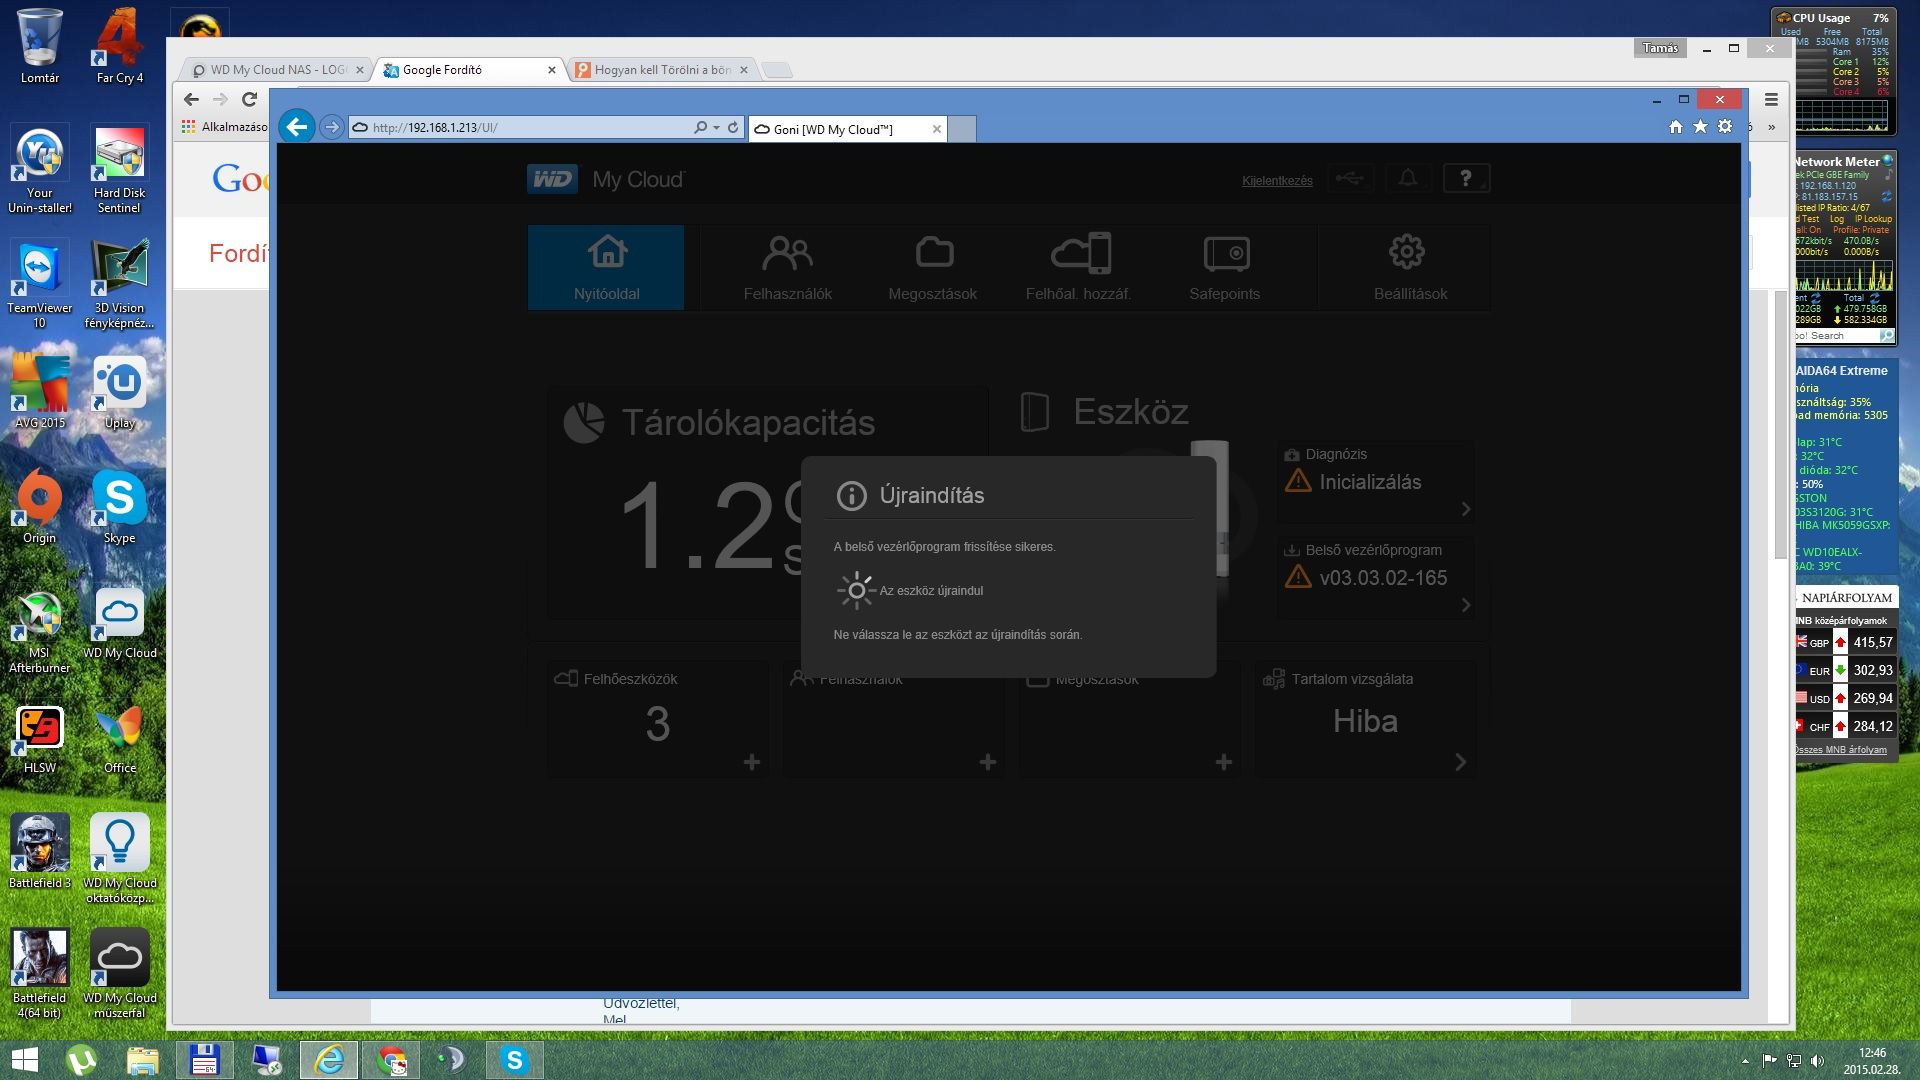Screen dimensions: 1920x1080
Task: Open the Felhasználók users section
Action: tap(787, 266)
